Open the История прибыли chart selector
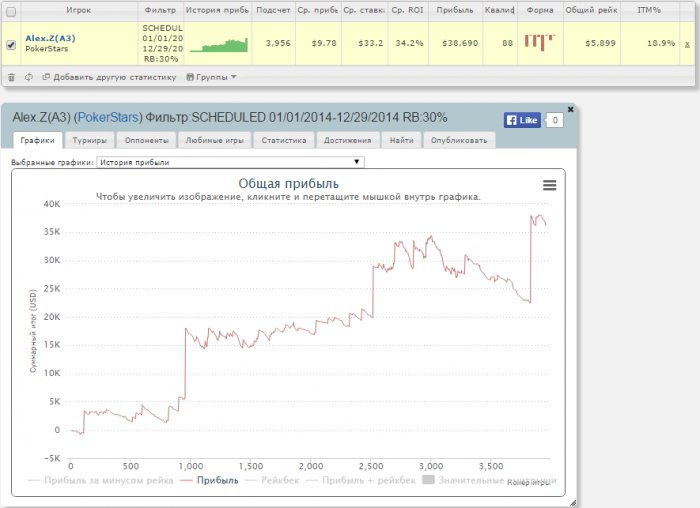Viewport: 700px width, 508px height. 230,161
